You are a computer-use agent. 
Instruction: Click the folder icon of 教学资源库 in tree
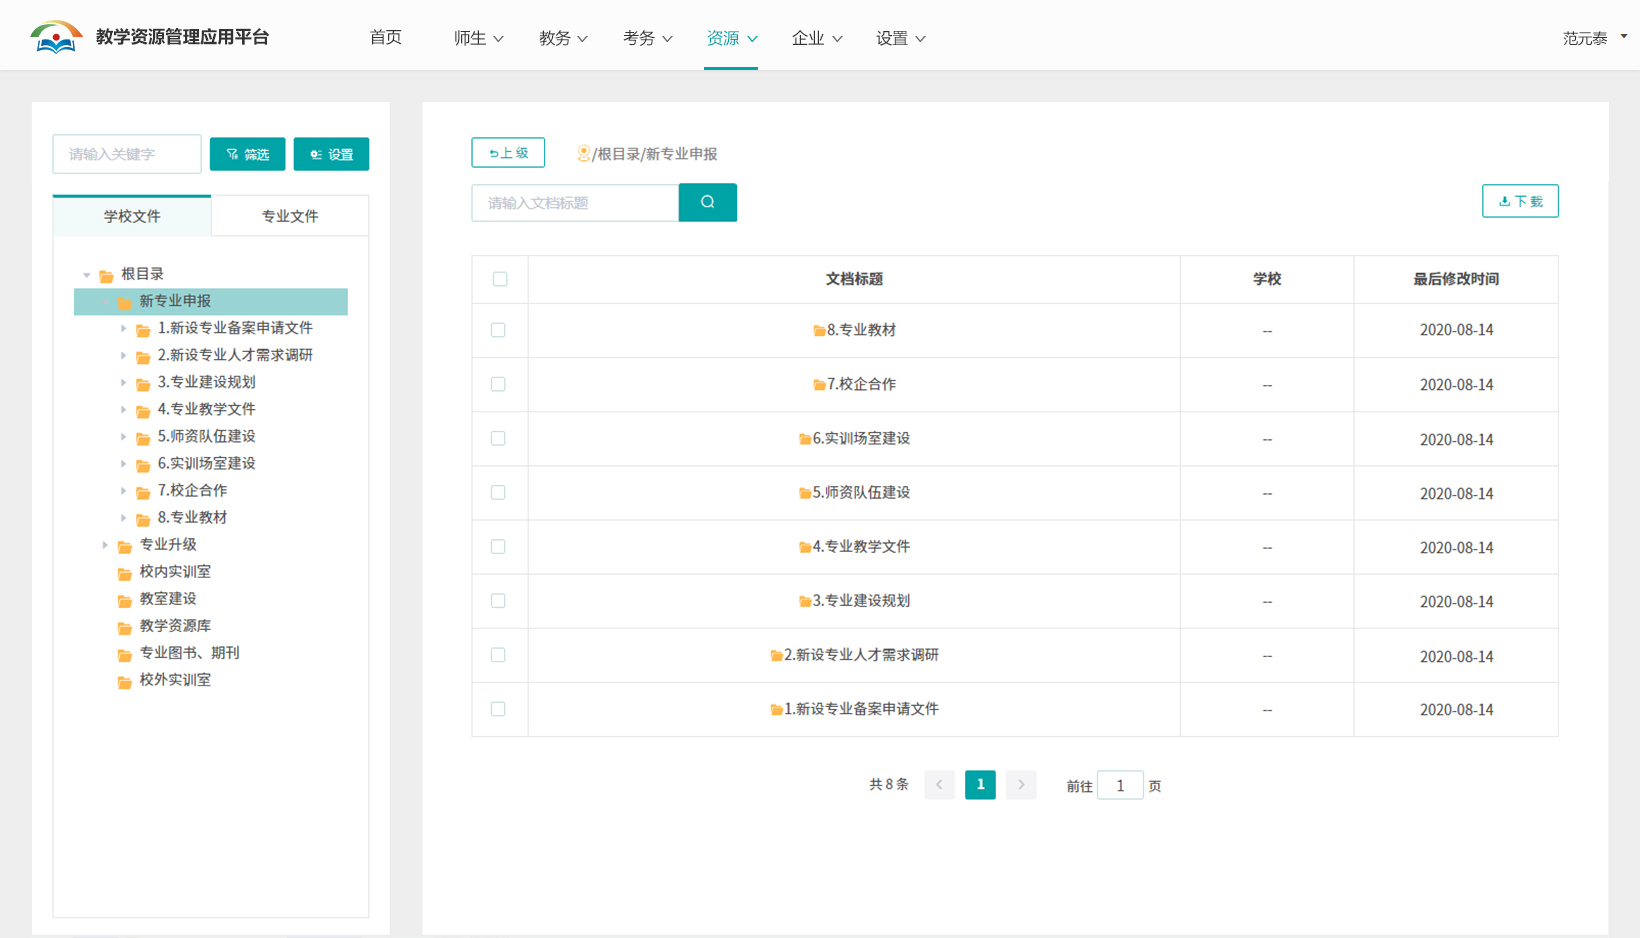coord(125,627)
